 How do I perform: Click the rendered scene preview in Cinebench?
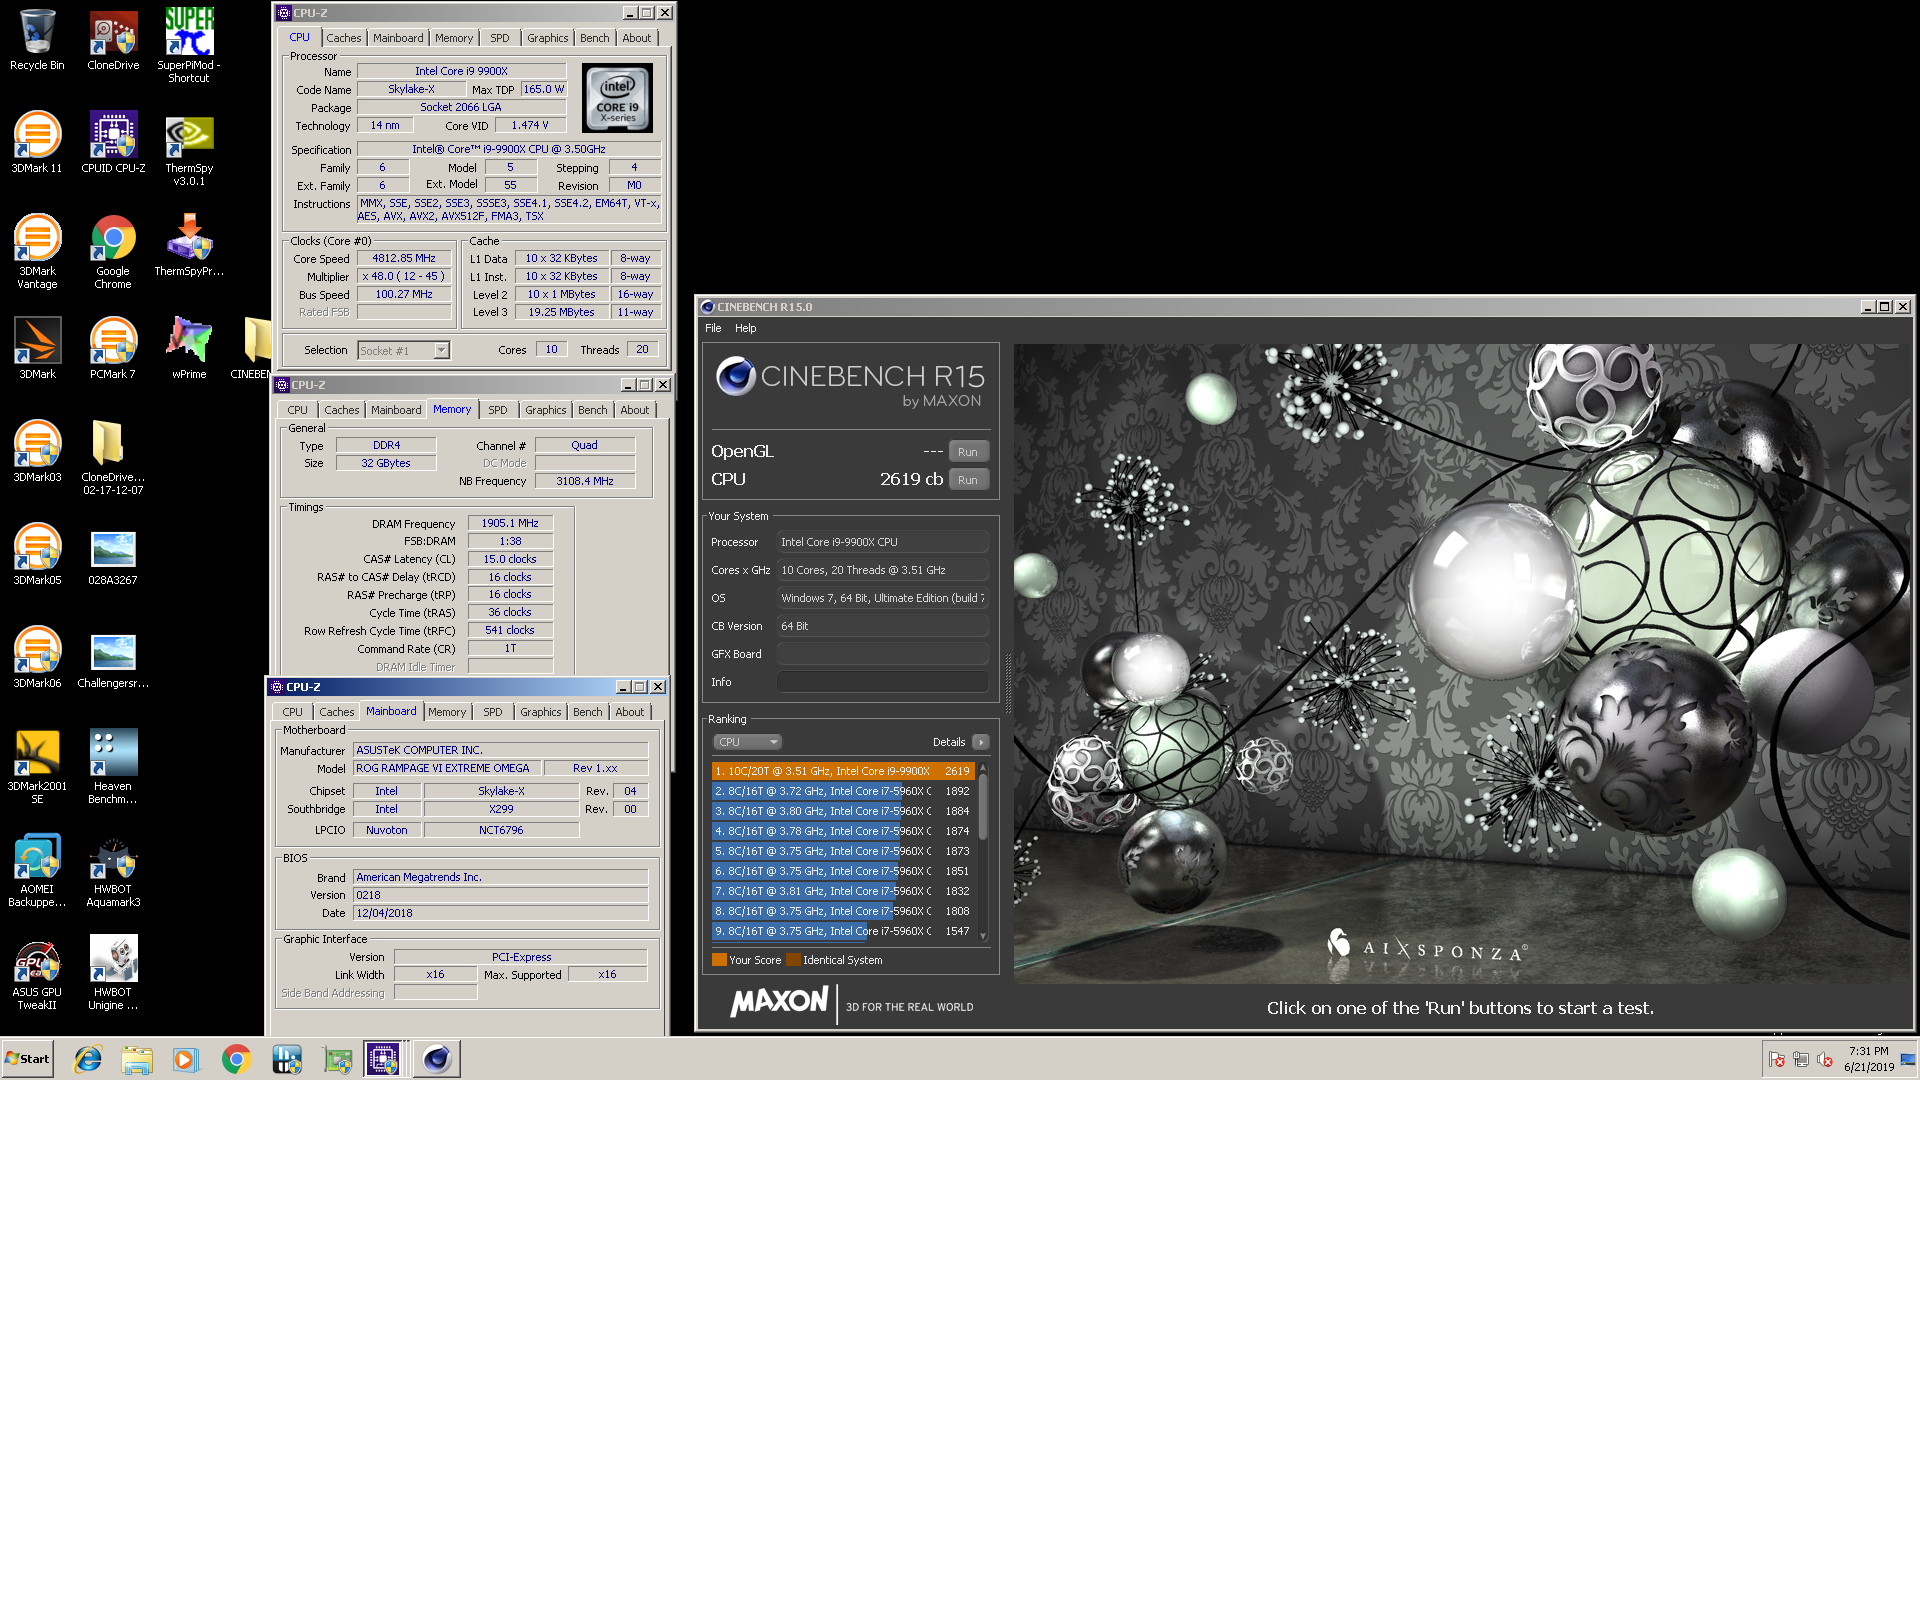(x=1462, y=664)
